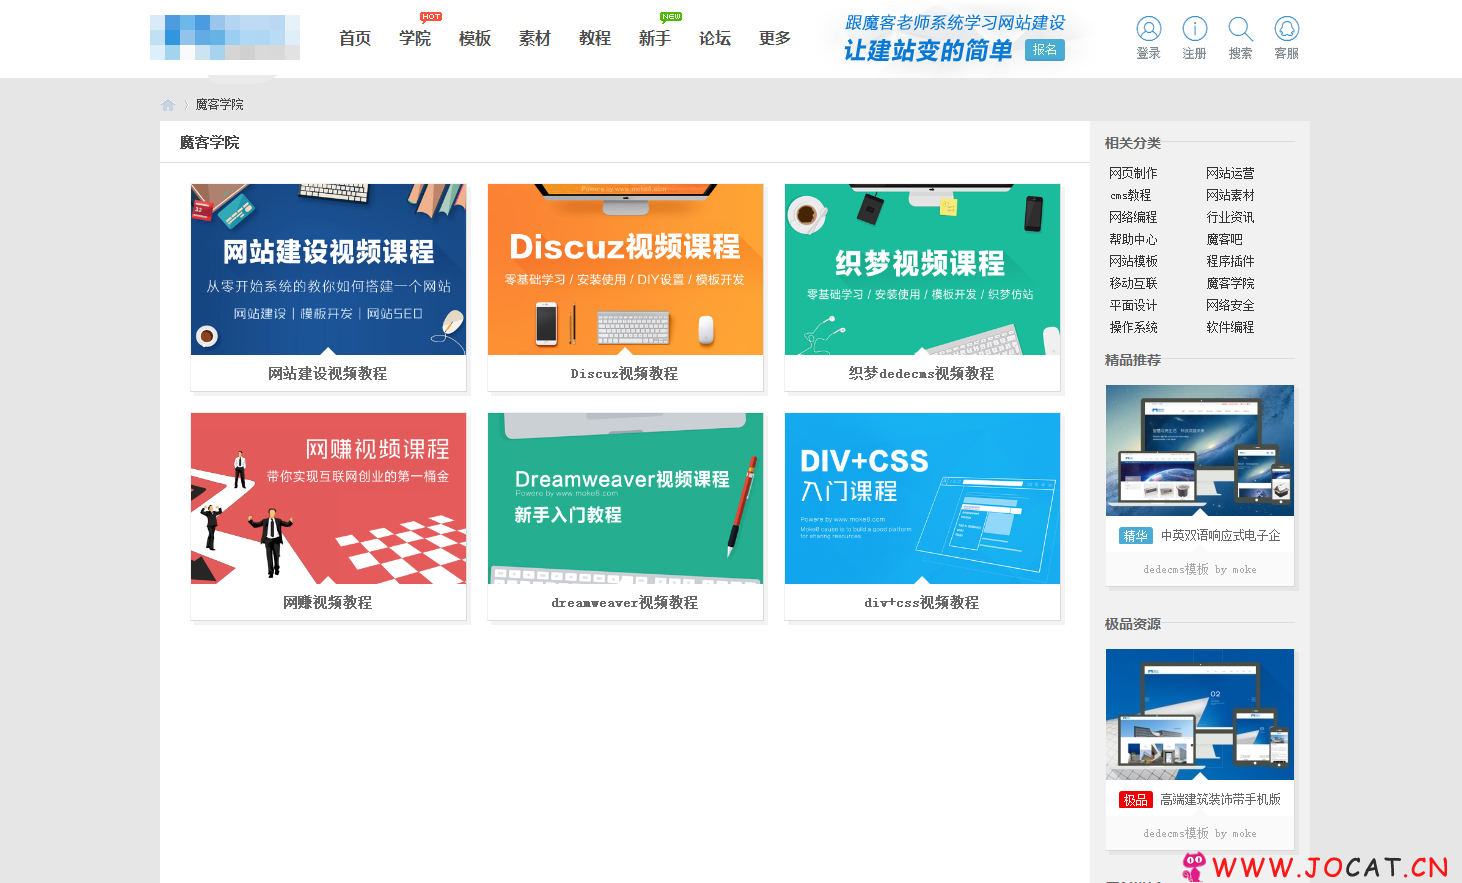Select 操作系统 category link
Viewport: 1462px width, 883px height.
click(x=1133, y=327)
